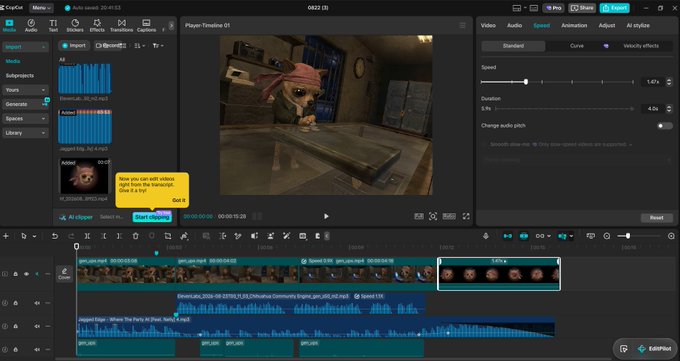Zoom out the timeline with minus magnifier

[x=607, y=236]
